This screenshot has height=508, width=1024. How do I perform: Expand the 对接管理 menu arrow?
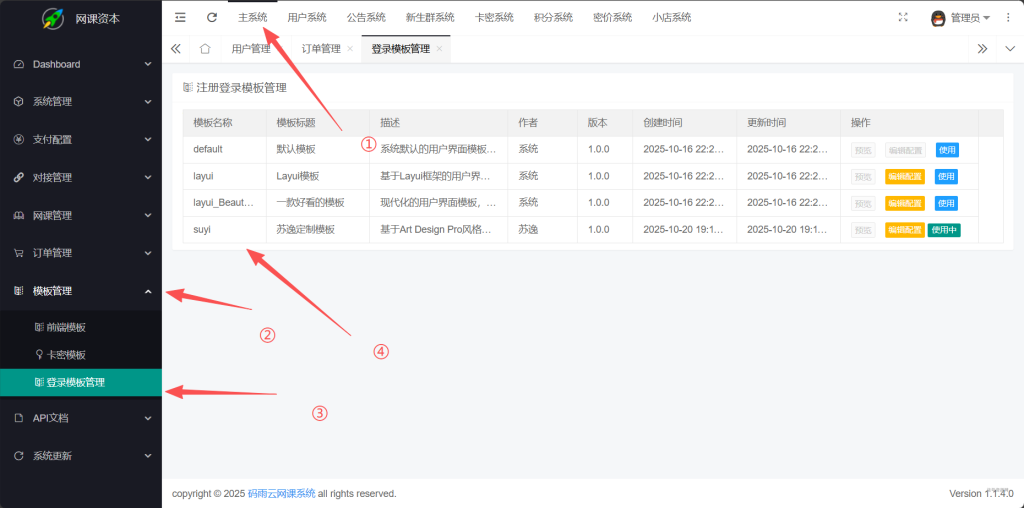(148, 178)
